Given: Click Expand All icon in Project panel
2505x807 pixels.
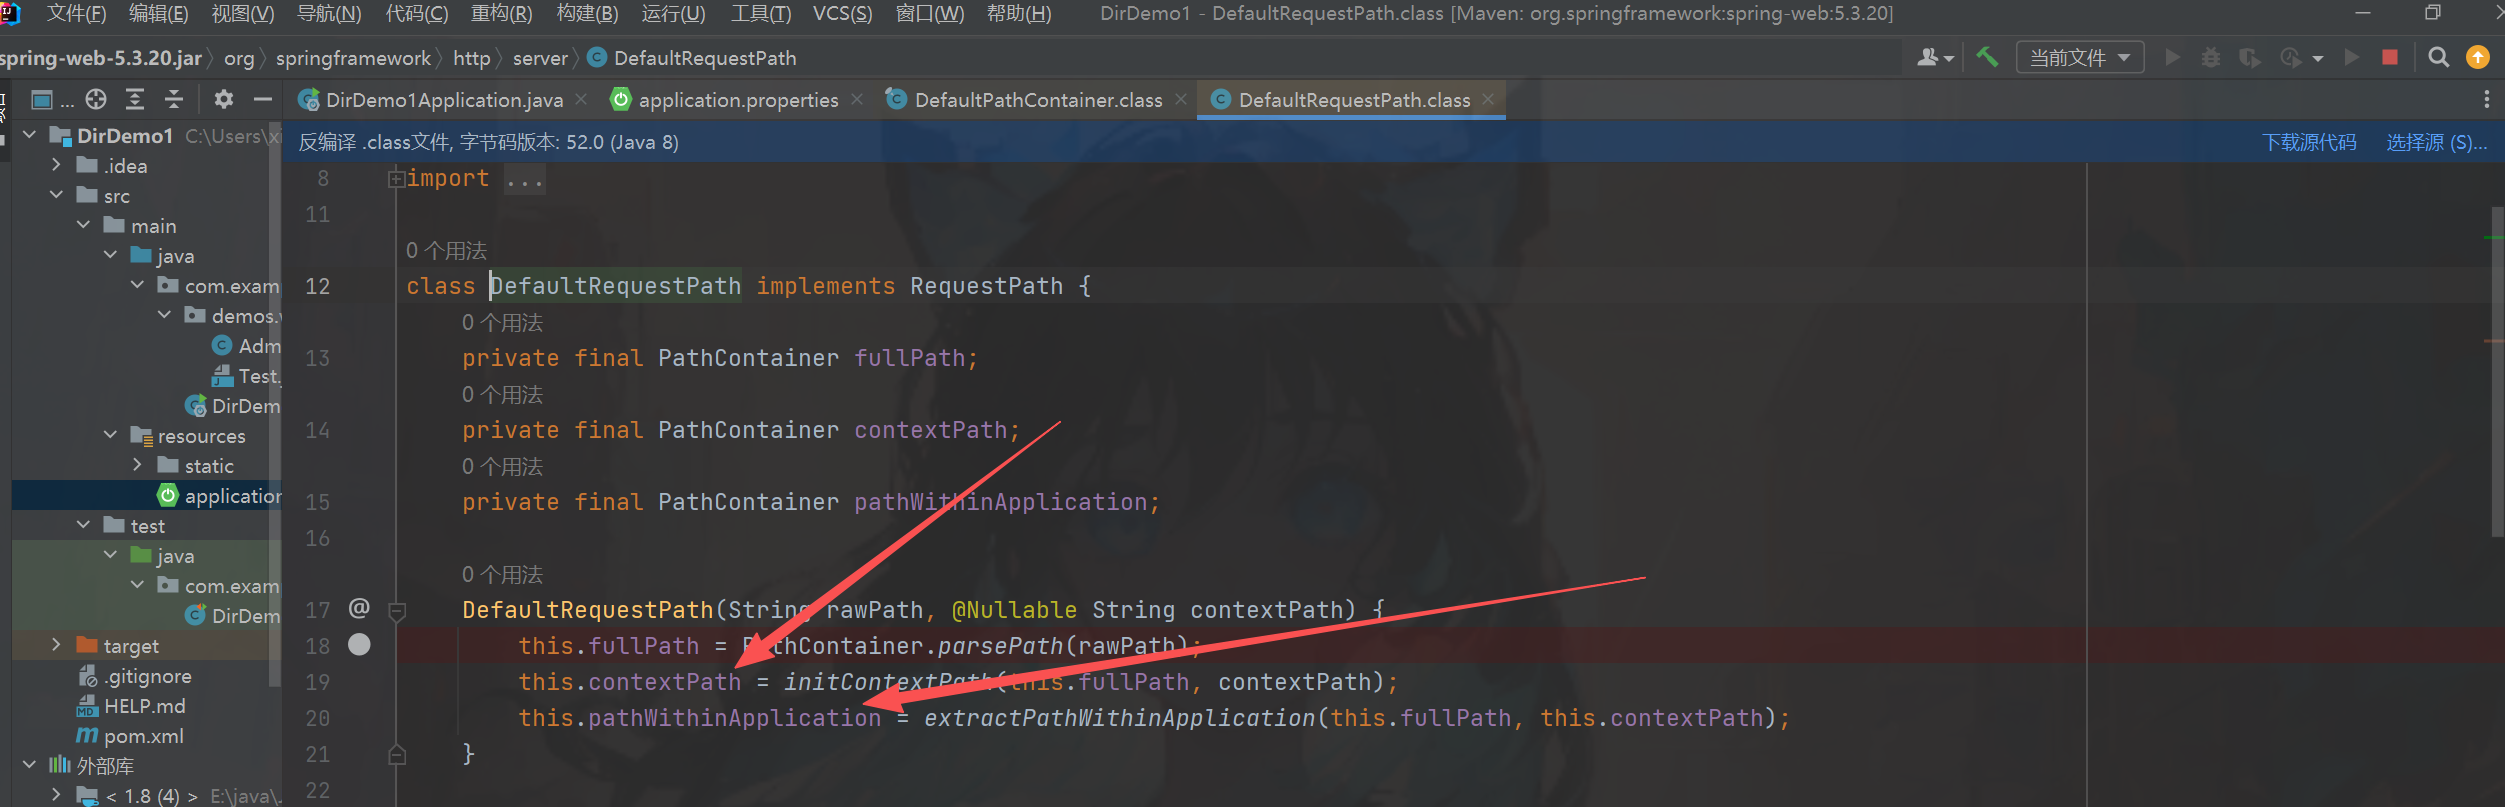Looking at the screenshot, I should [135, 99].
